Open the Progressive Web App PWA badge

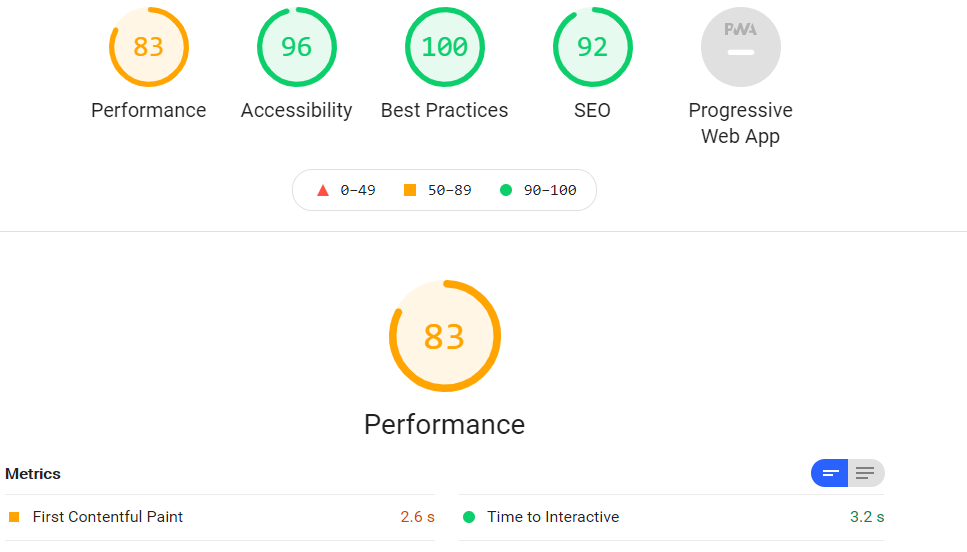point(741,47)
